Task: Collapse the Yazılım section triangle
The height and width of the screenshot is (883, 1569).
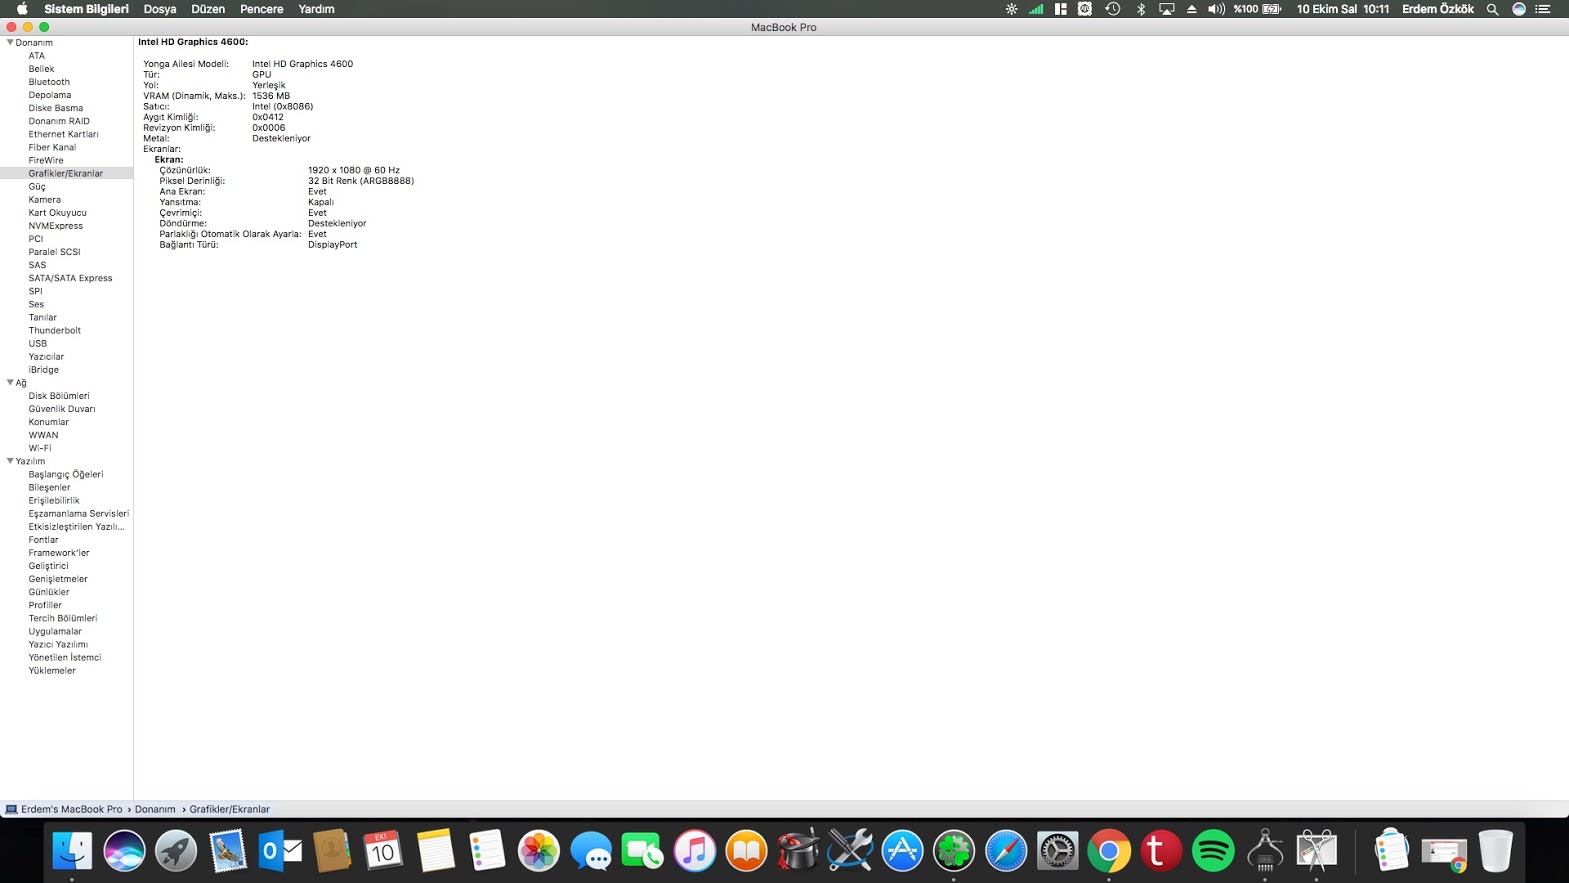Action: pos(10,461)
